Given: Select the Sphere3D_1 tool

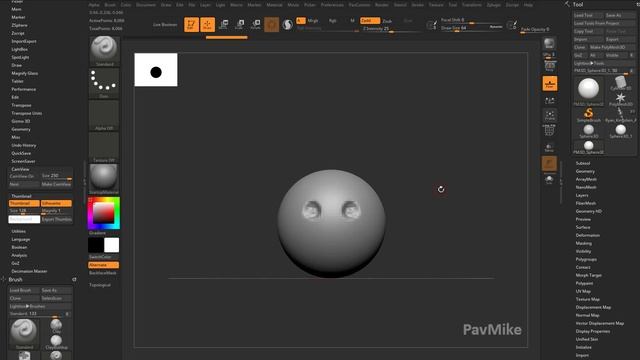Looking at the screenshot, I should tap(620, 131).
